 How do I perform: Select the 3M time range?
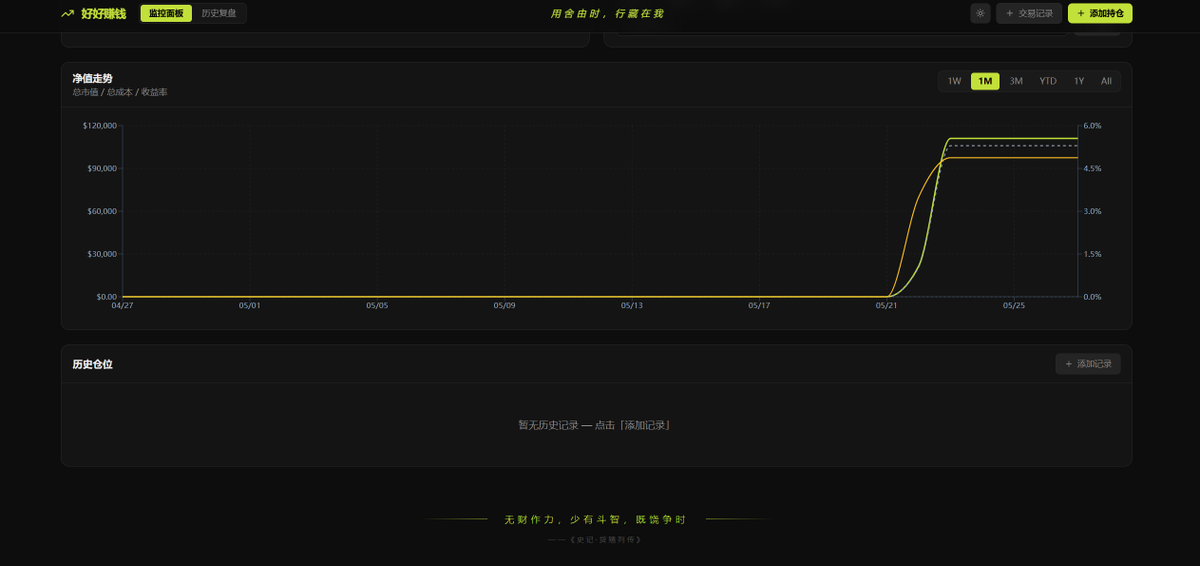point(1016,81)
